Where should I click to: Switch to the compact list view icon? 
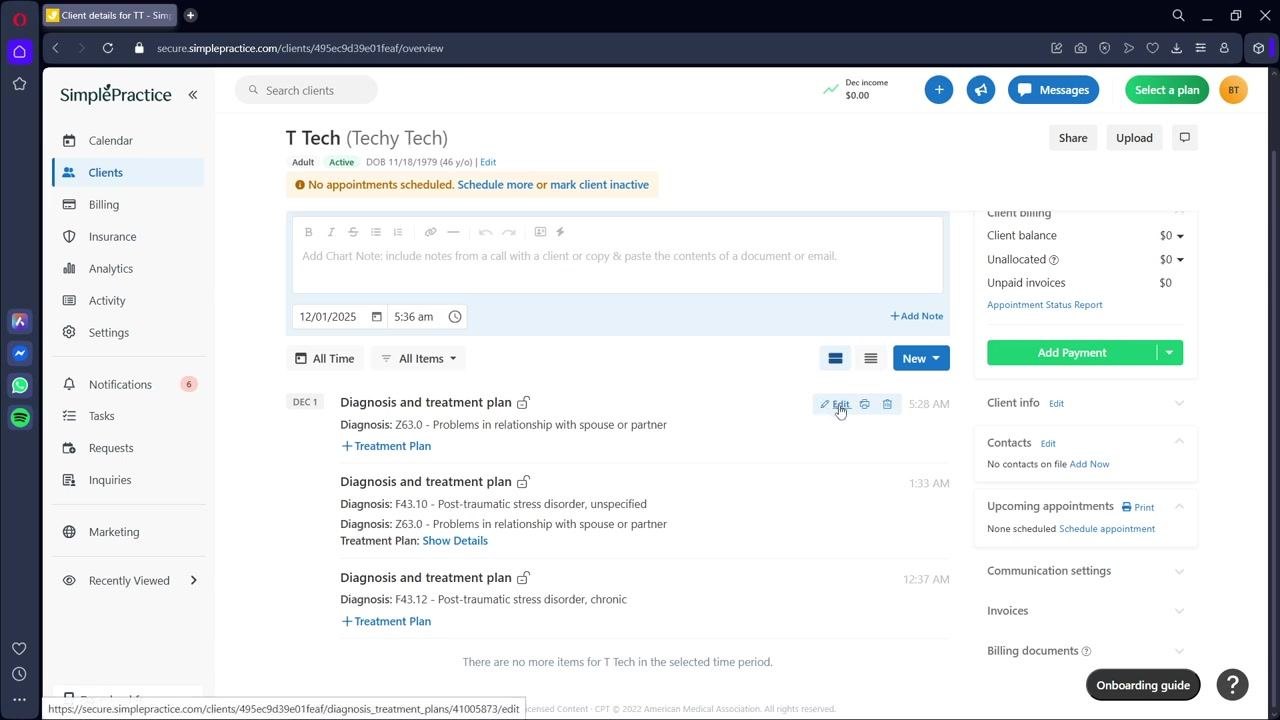coord(871,358)
